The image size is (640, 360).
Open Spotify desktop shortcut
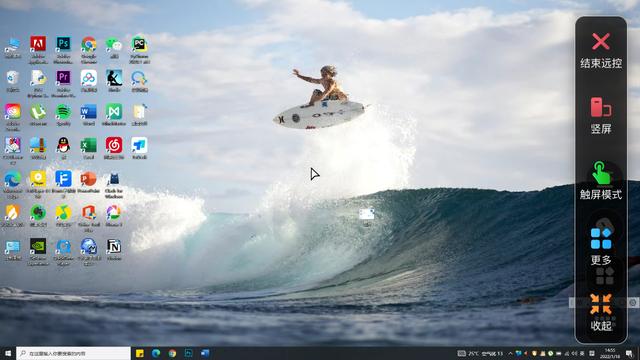(63, 115)
